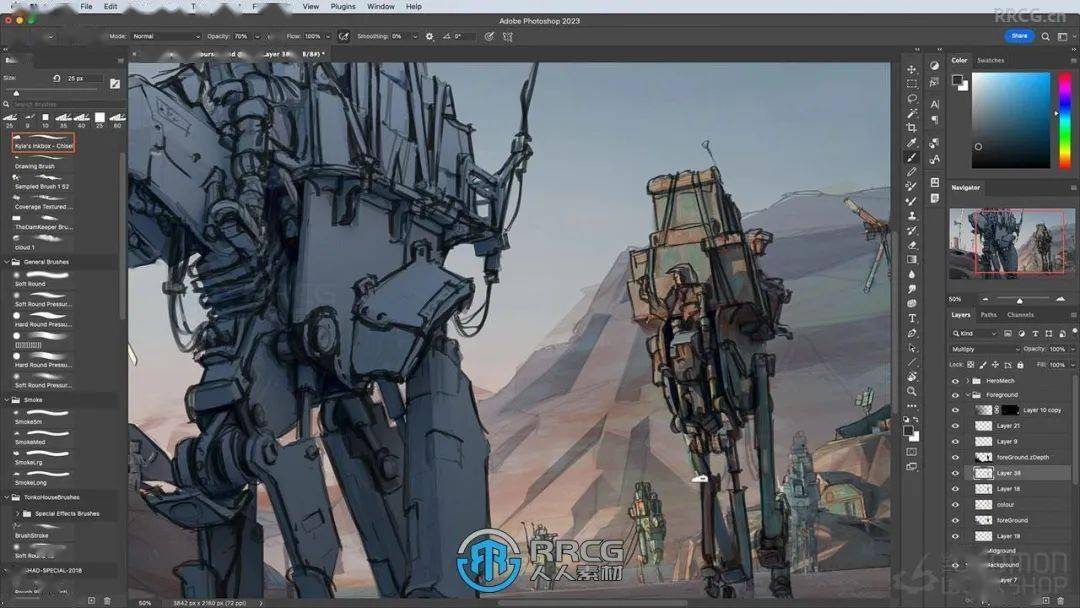The image size is (1080, 608).
Task: Switch to the Channels tab
Action: tap(1020, 315)
